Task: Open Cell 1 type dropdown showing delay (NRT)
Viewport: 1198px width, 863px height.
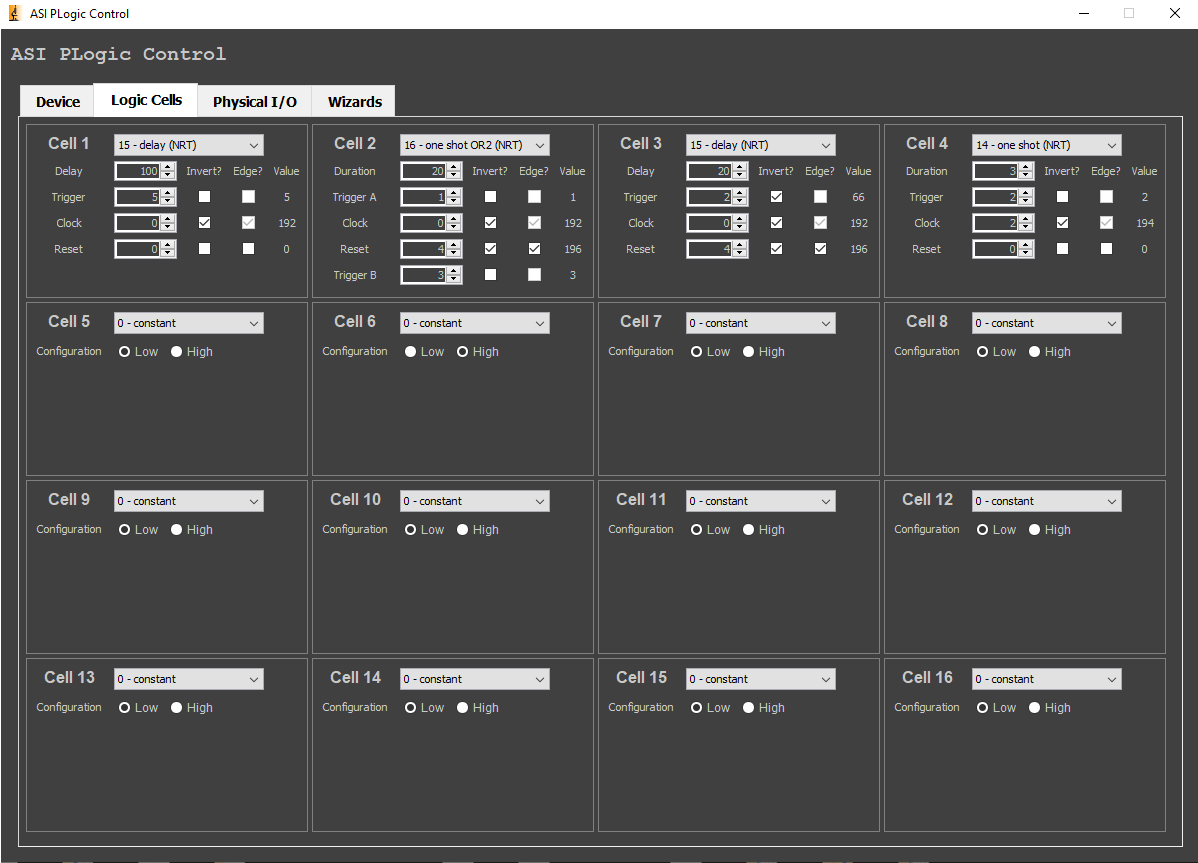Action: [x=188, y=145]
